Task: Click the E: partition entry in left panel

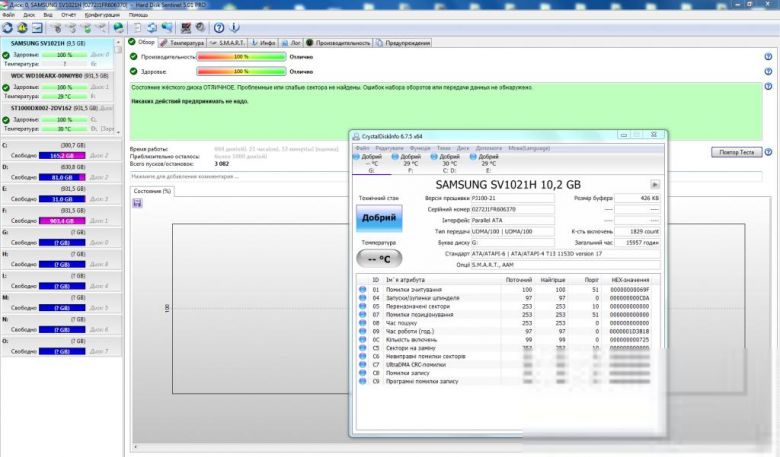Action: click(x=61, y=194)
